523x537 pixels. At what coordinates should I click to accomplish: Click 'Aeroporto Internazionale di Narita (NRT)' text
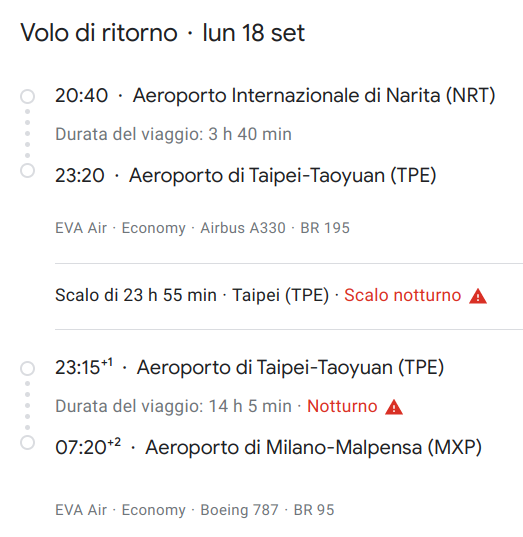click(314, 96)
